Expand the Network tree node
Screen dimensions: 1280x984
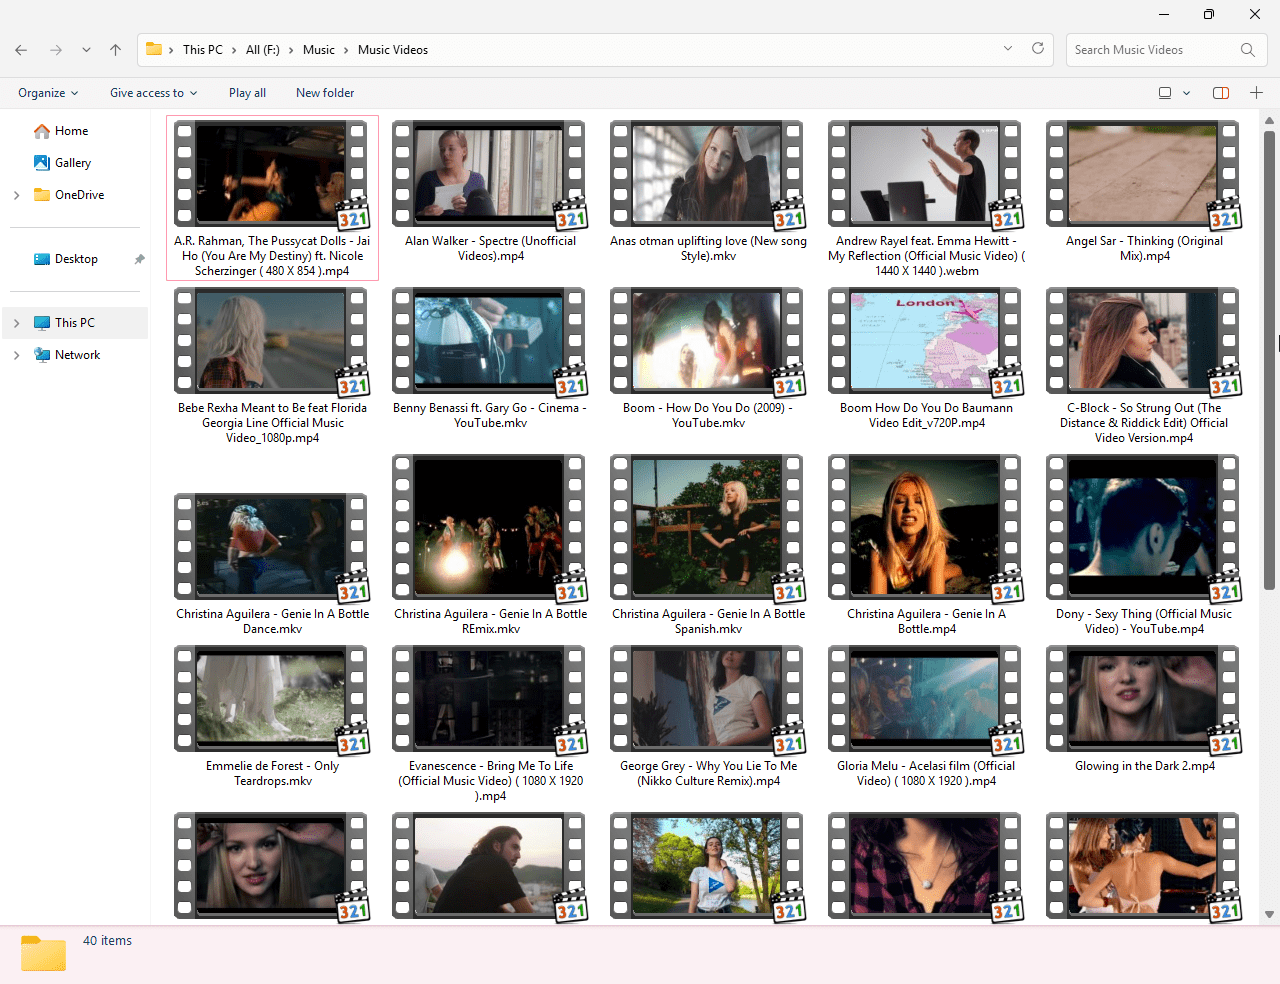pos(16,355)
